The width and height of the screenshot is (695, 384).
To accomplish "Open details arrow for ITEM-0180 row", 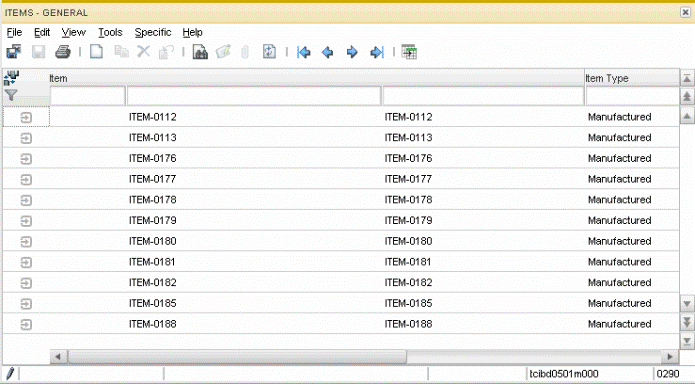I will (x=26, y=241).
